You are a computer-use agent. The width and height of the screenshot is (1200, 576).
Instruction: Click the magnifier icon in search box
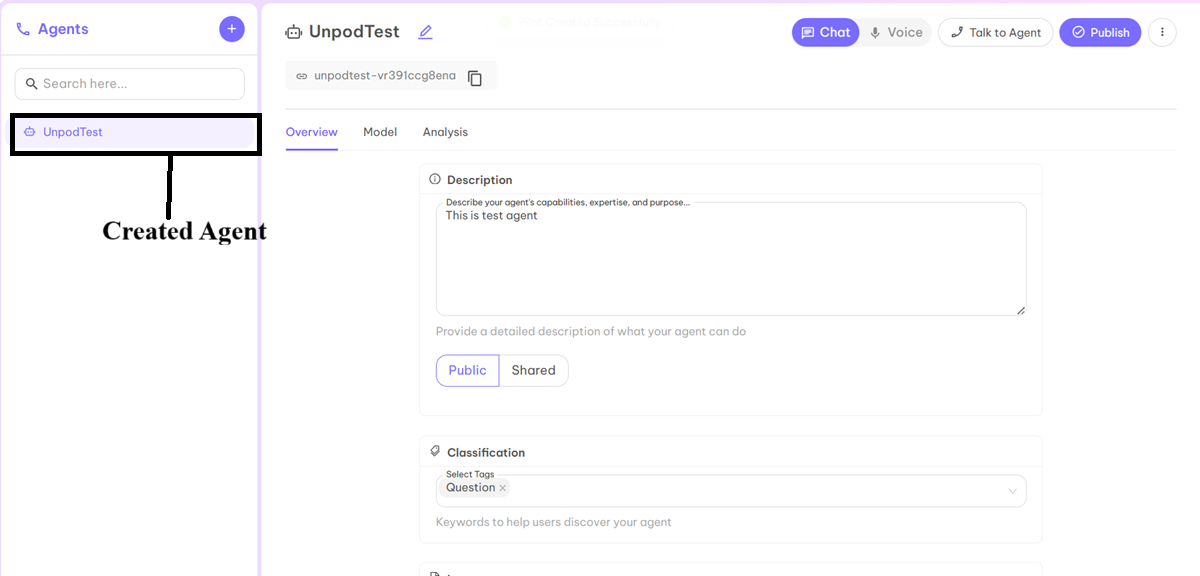[x=32, y=84]
